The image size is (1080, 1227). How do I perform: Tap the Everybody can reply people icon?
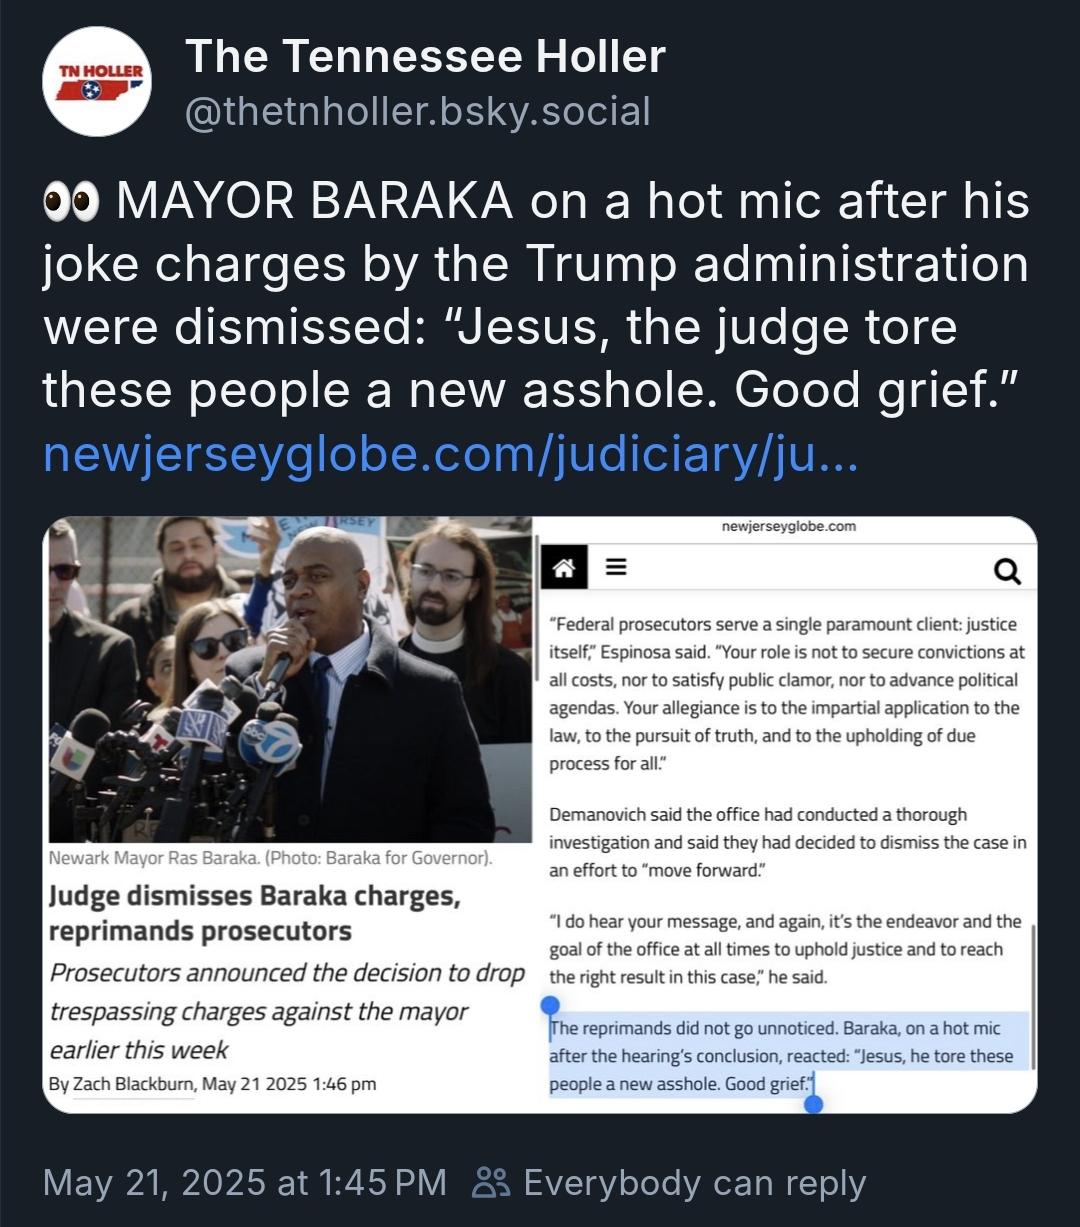tap(490, 1183)
